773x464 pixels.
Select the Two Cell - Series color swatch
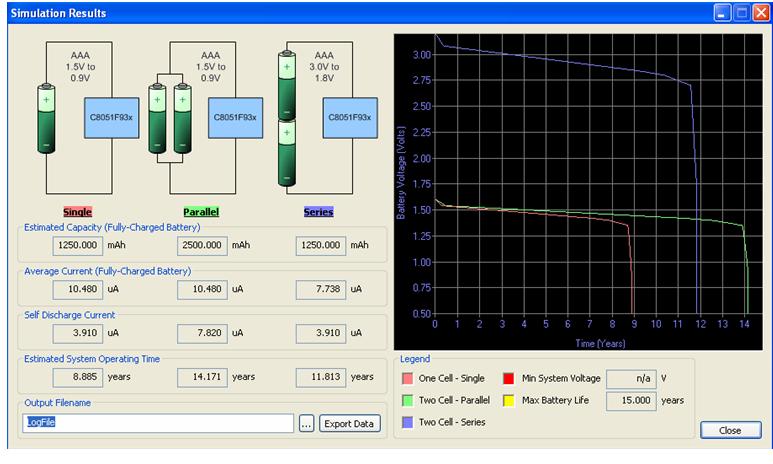click(x=405, y=422)
